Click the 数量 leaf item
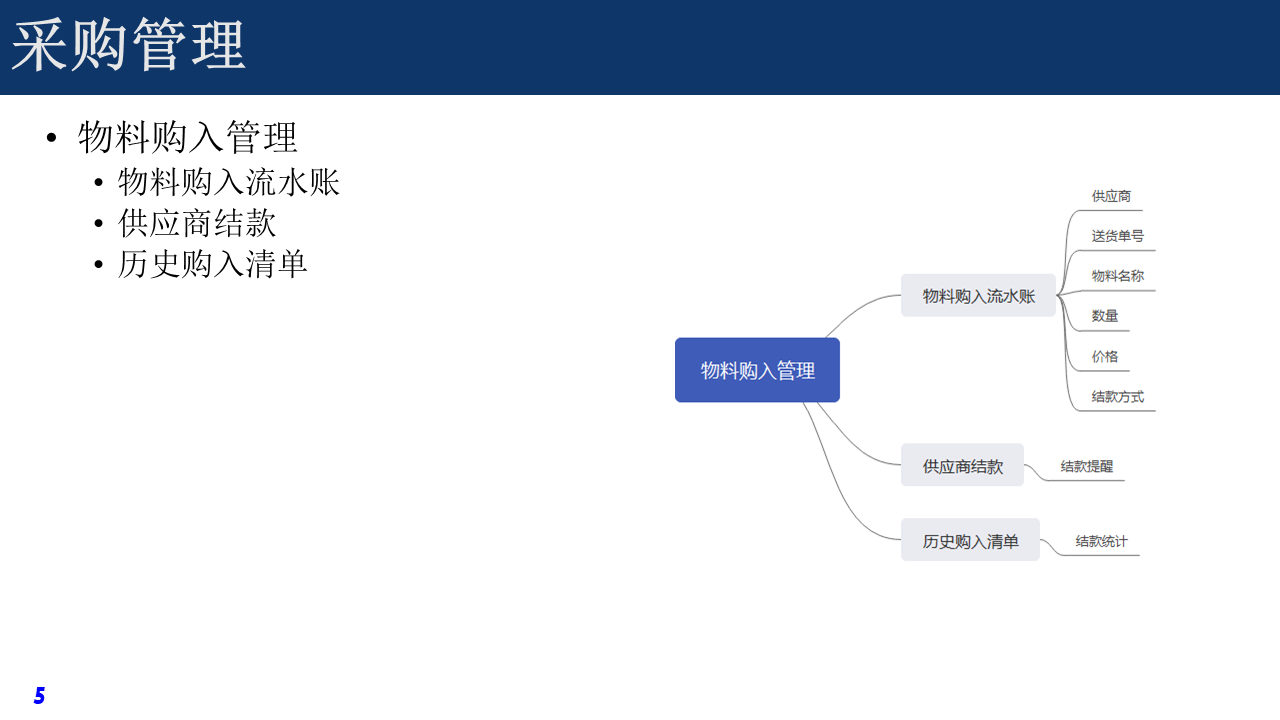The width and height of the screenshot is (1280, 720). coord(1105,316)
